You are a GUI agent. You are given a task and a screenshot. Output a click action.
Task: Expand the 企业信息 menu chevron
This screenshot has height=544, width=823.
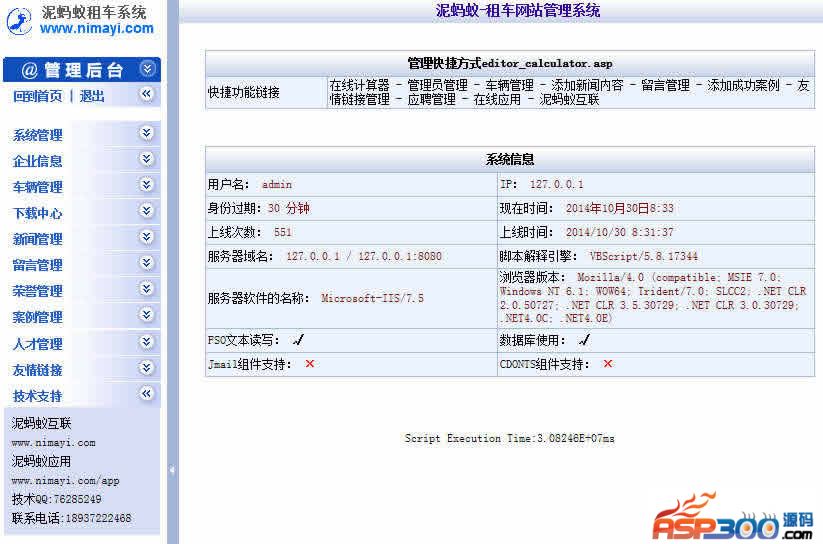[x=147, y=159]
